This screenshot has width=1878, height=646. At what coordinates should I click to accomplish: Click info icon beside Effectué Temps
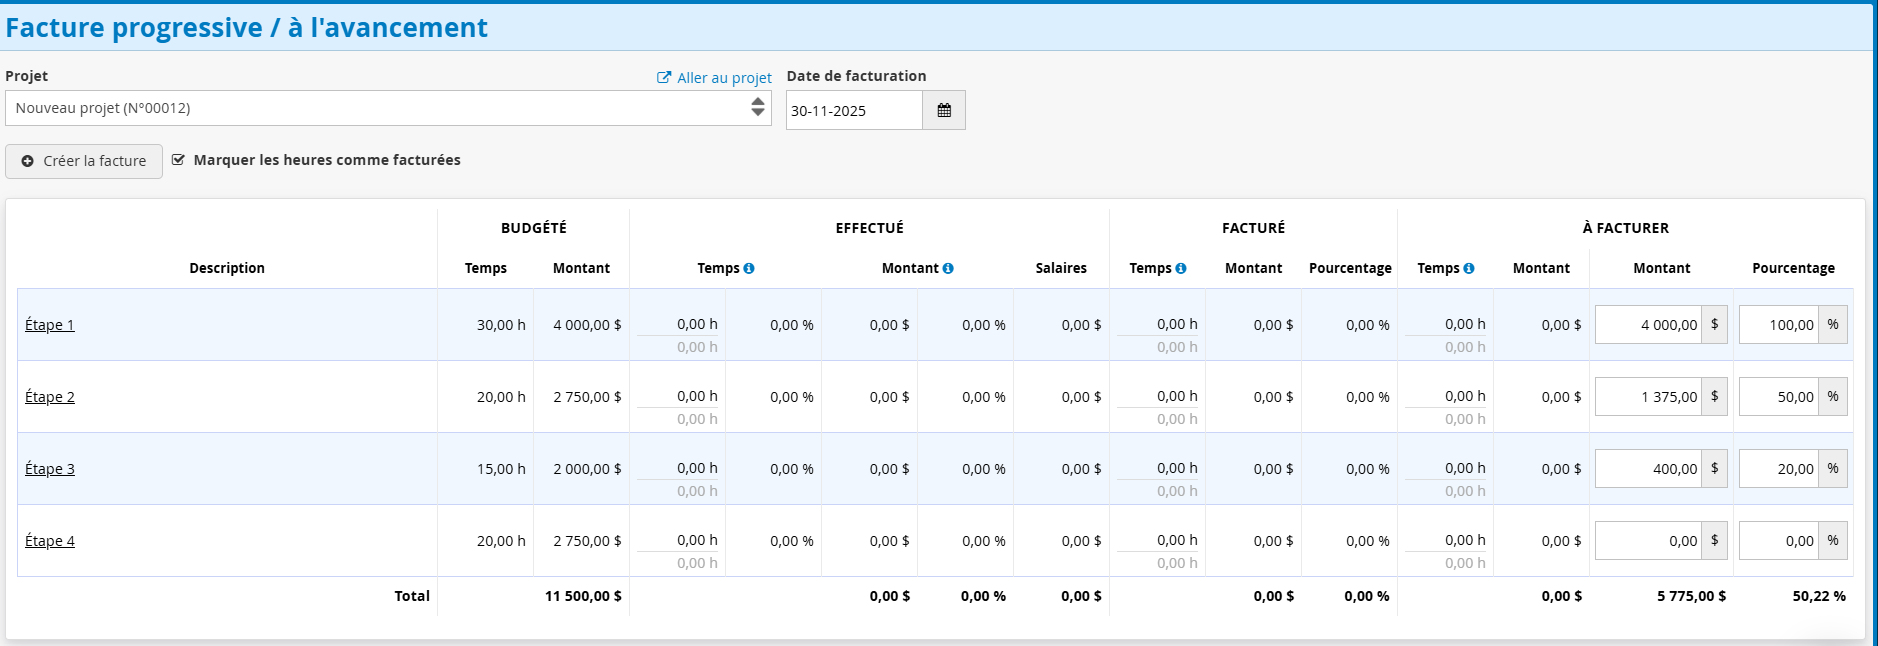tap(749, 269)
